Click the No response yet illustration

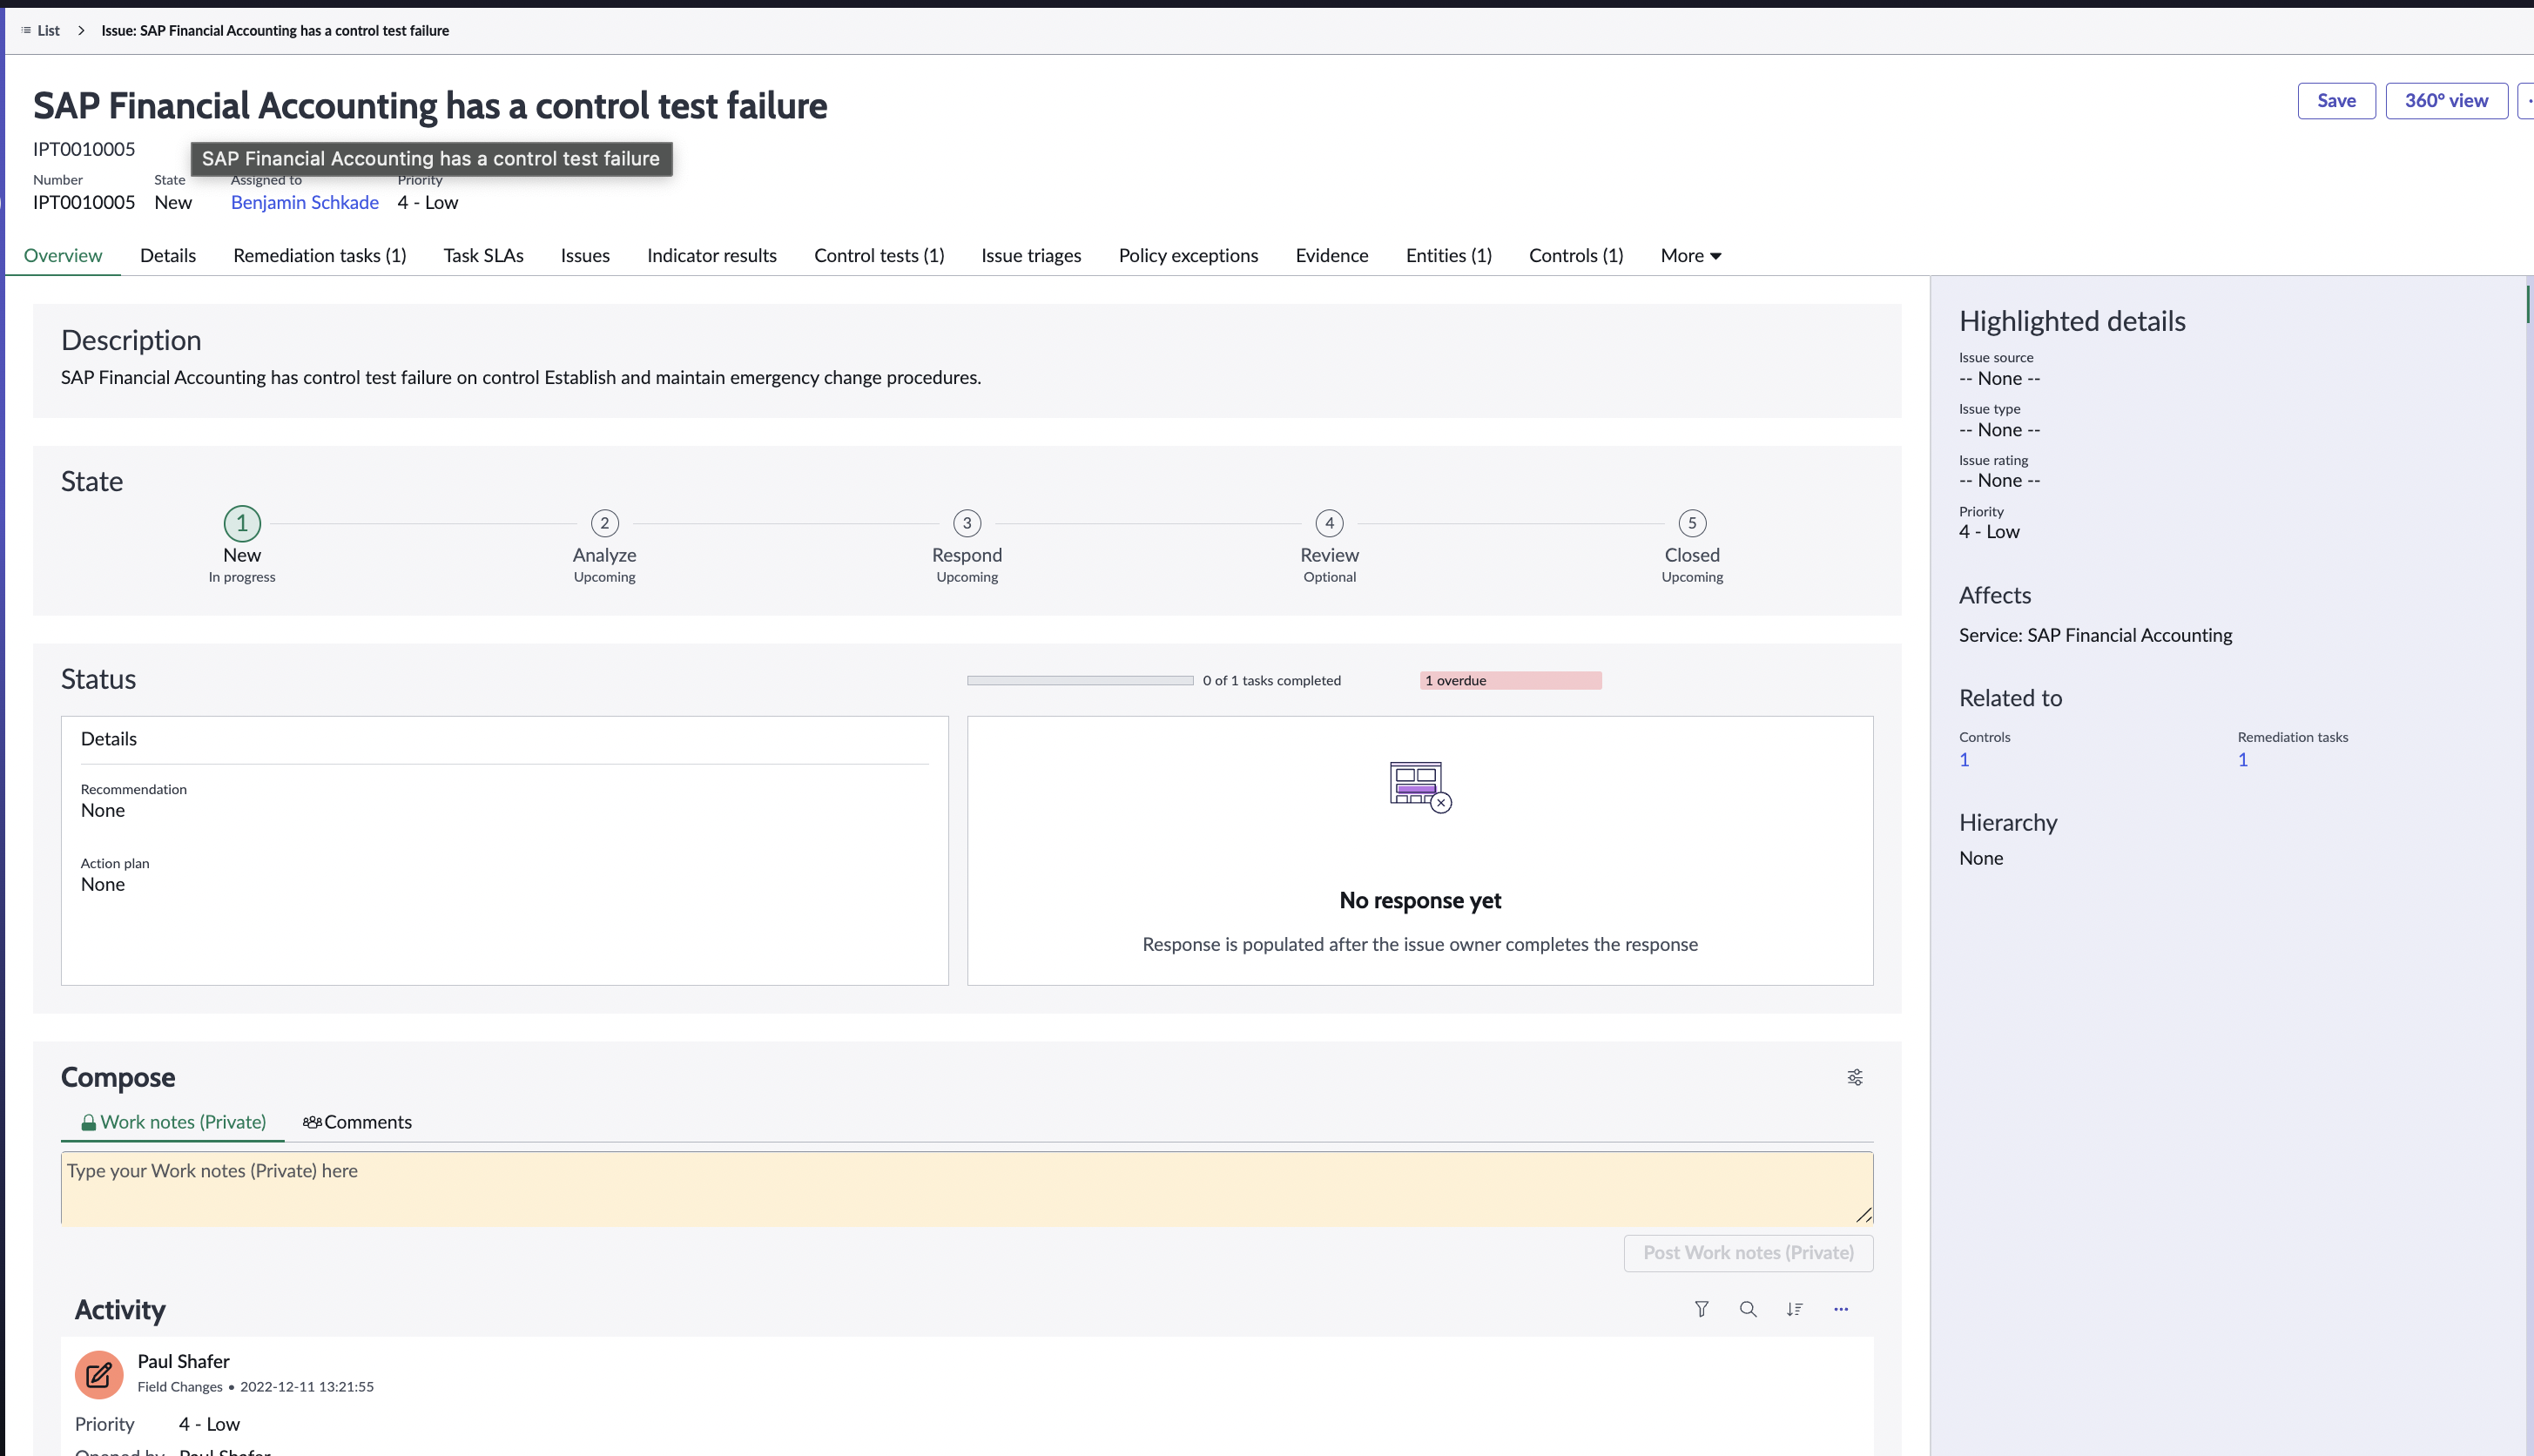(x=1420, y=786)
